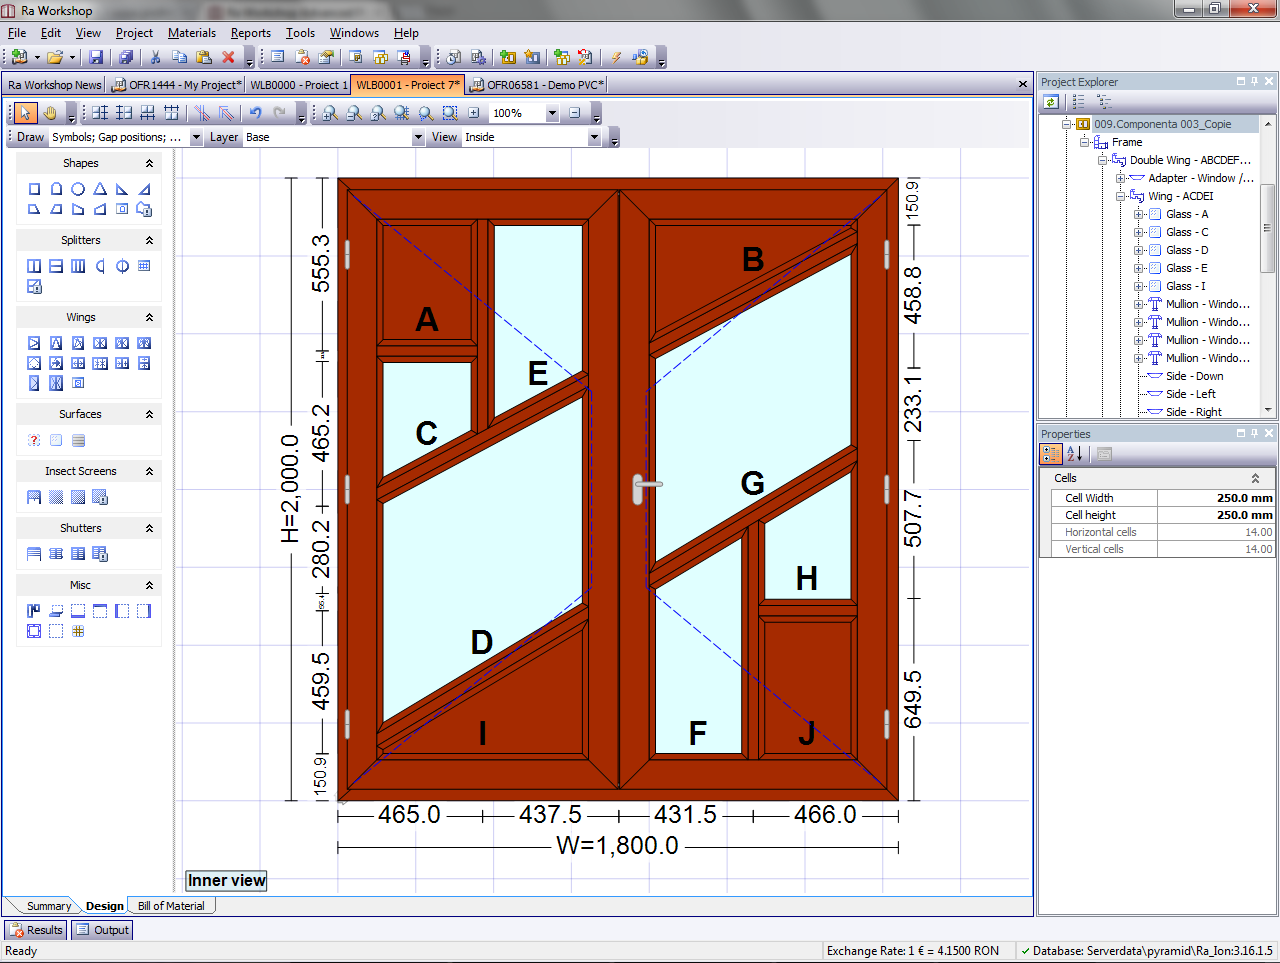The width and height of the screenshot is (1280, 963).
Task: Click the Results button
Action: pyautogui.click(x=36, y=930)
